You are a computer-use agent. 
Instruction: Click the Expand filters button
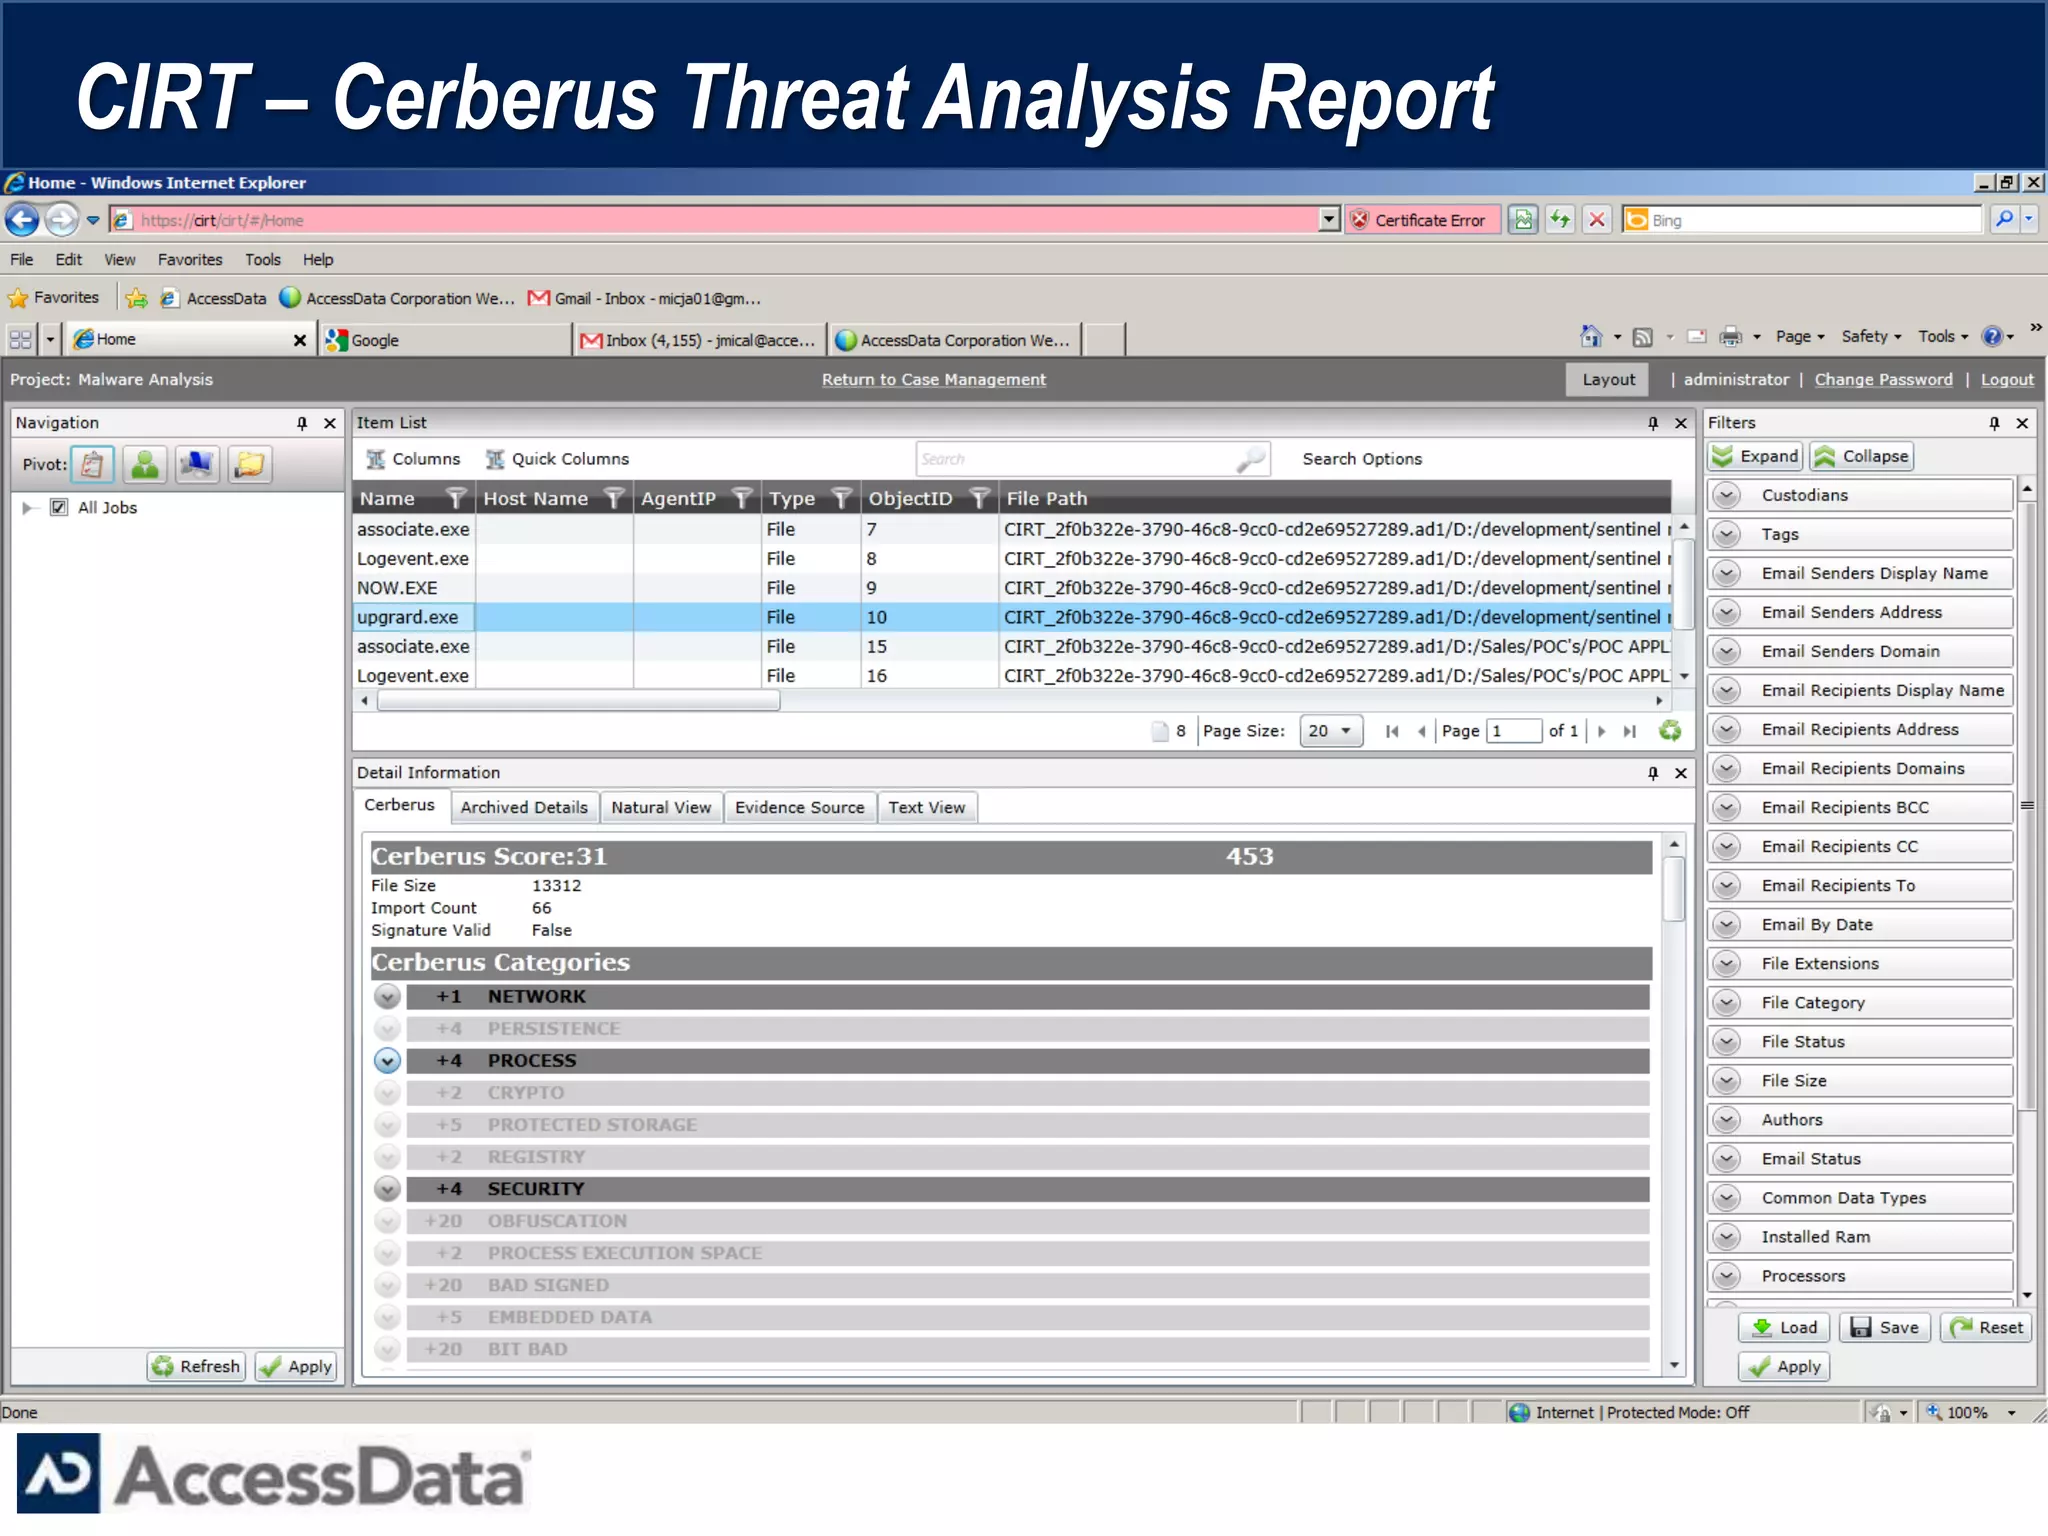click(x=1755, y=456)
